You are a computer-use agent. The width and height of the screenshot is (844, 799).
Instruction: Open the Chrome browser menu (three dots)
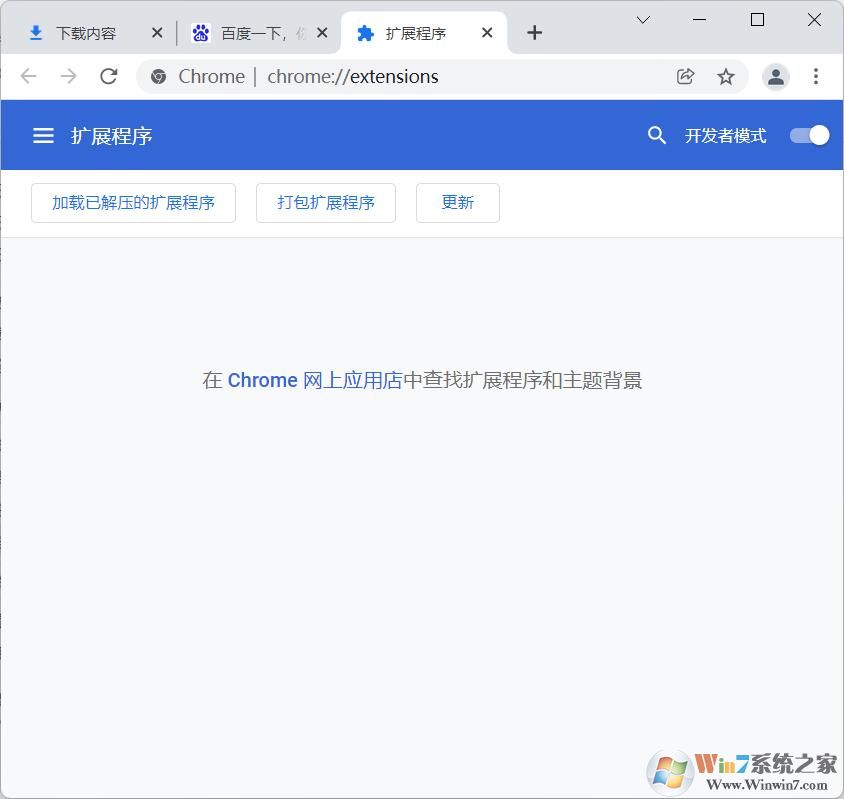(816, 76)
